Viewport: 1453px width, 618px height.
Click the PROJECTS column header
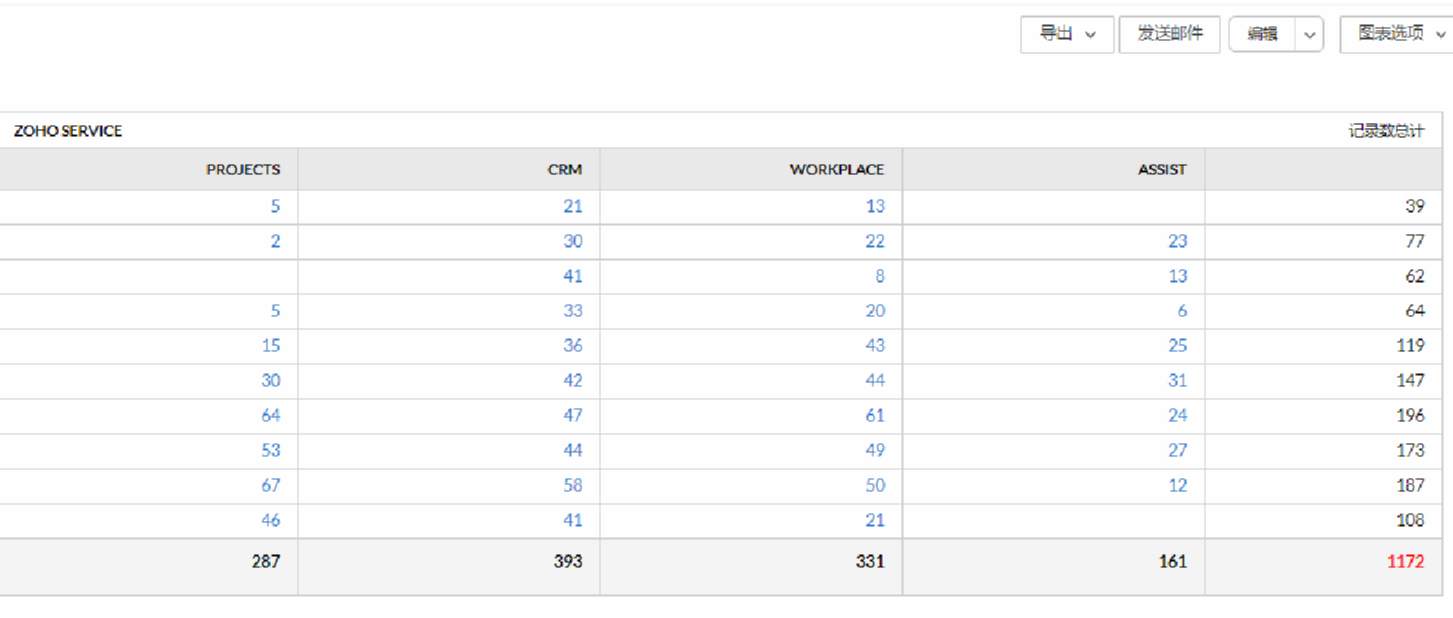click(243, 170)
